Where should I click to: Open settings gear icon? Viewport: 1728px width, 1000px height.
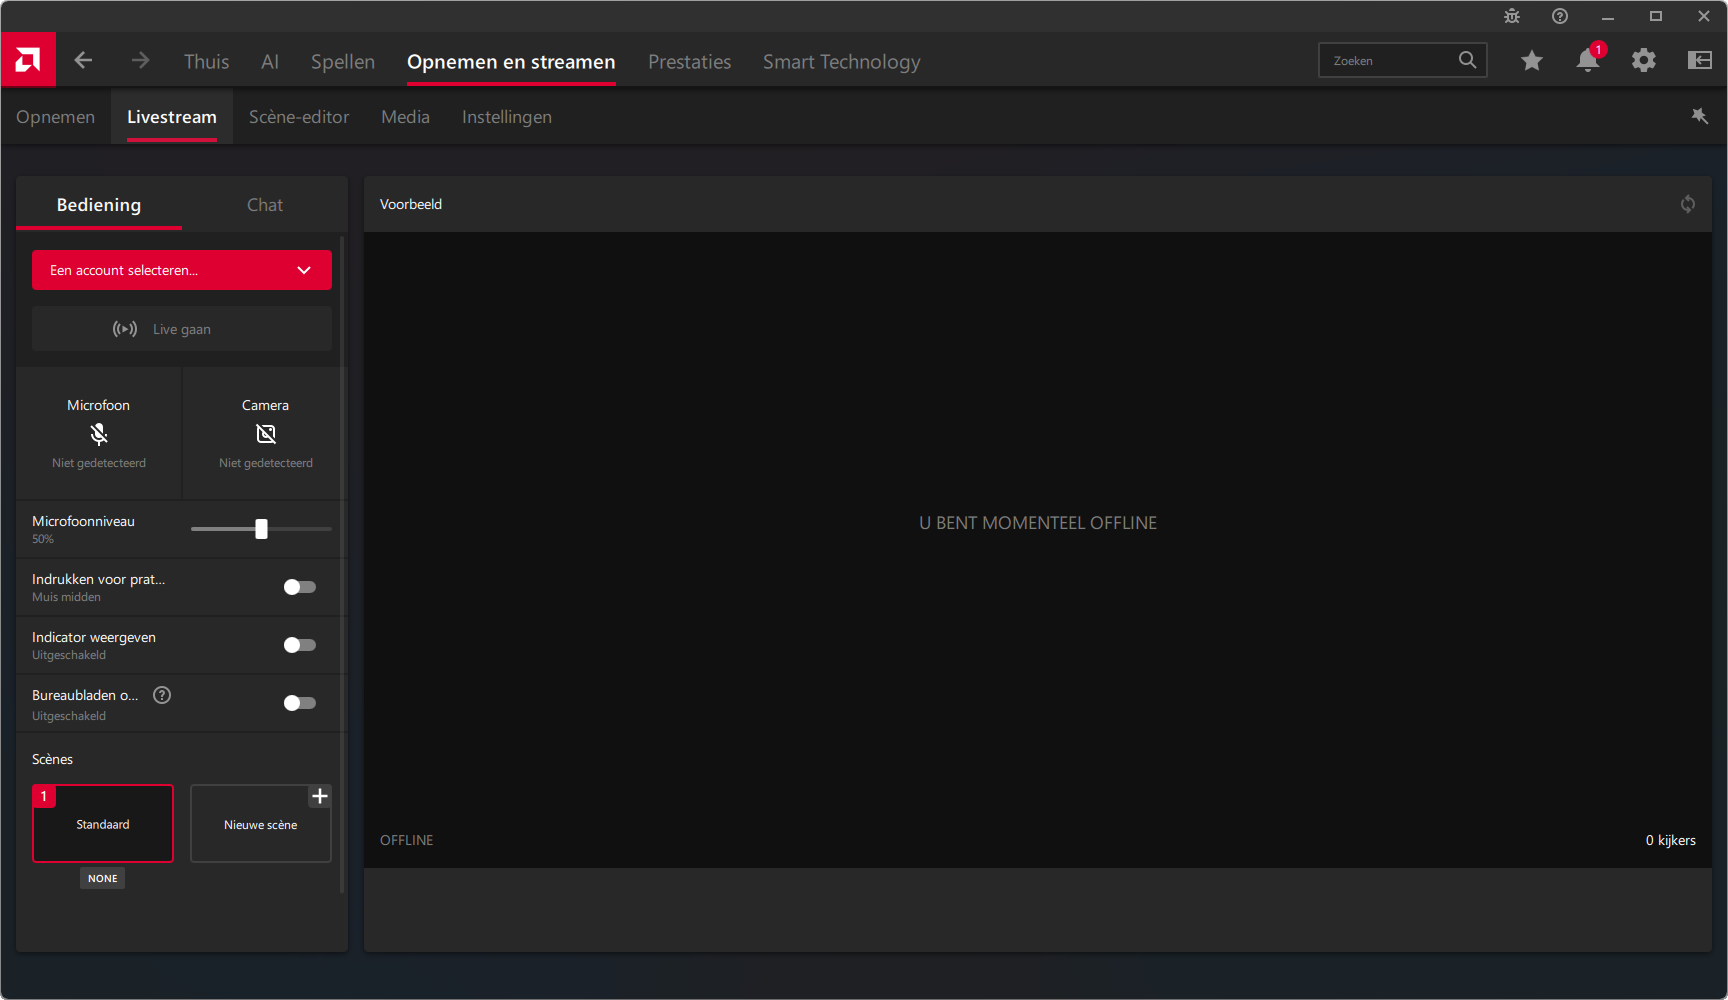(x=1643, y=61)
